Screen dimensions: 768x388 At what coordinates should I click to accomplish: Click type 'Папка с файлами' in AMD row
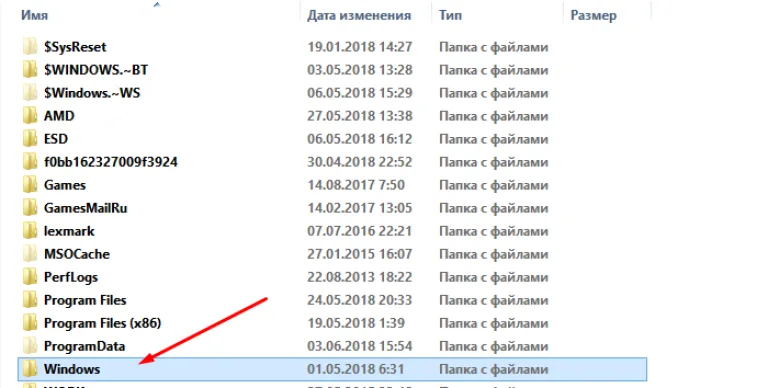point(494,117)
